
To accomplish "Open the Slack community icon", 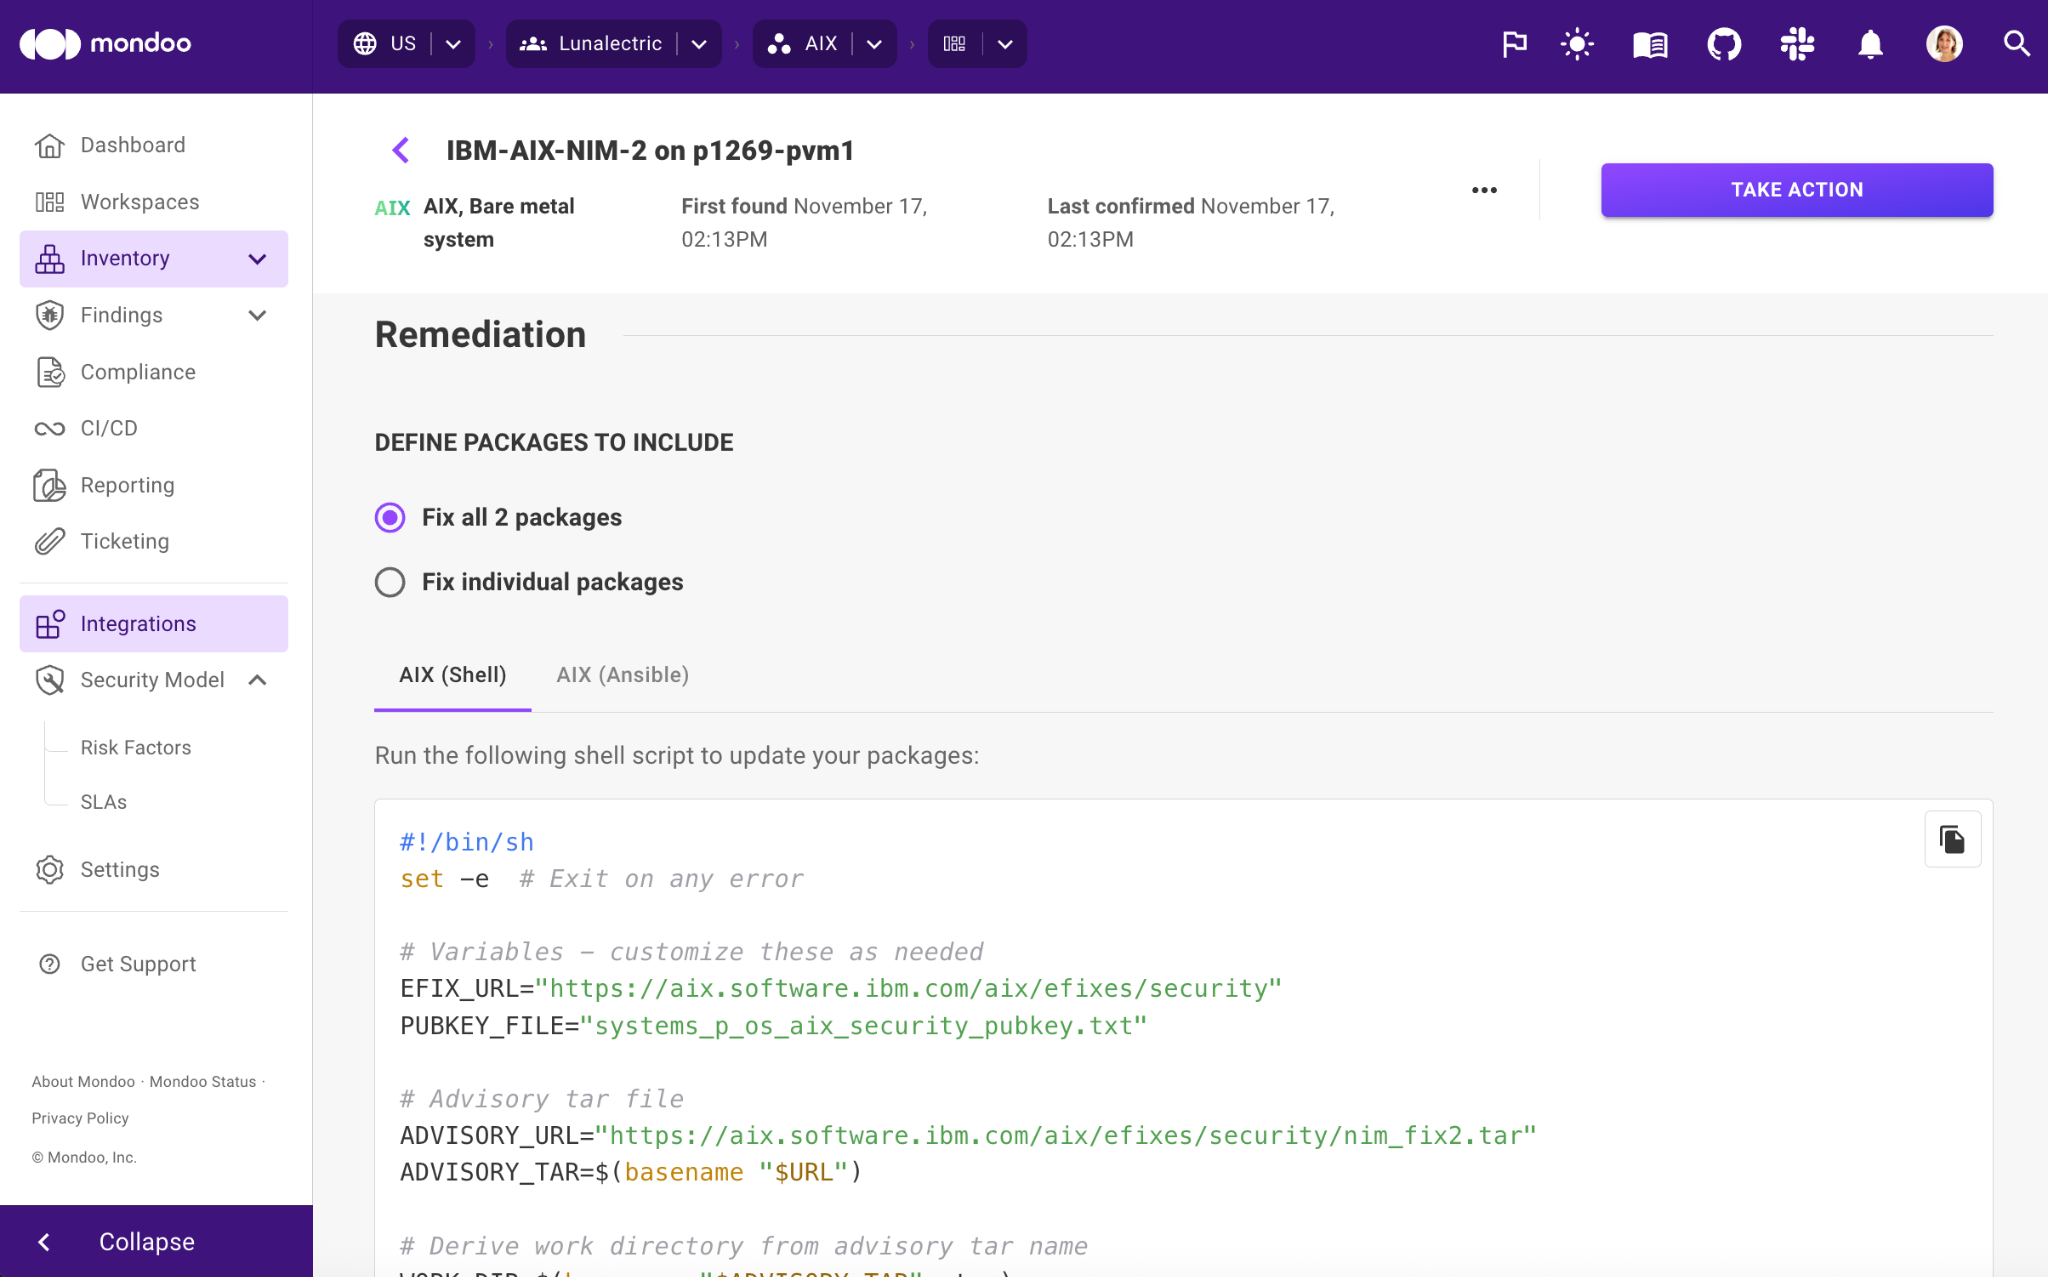I will tap(1797, 44).
